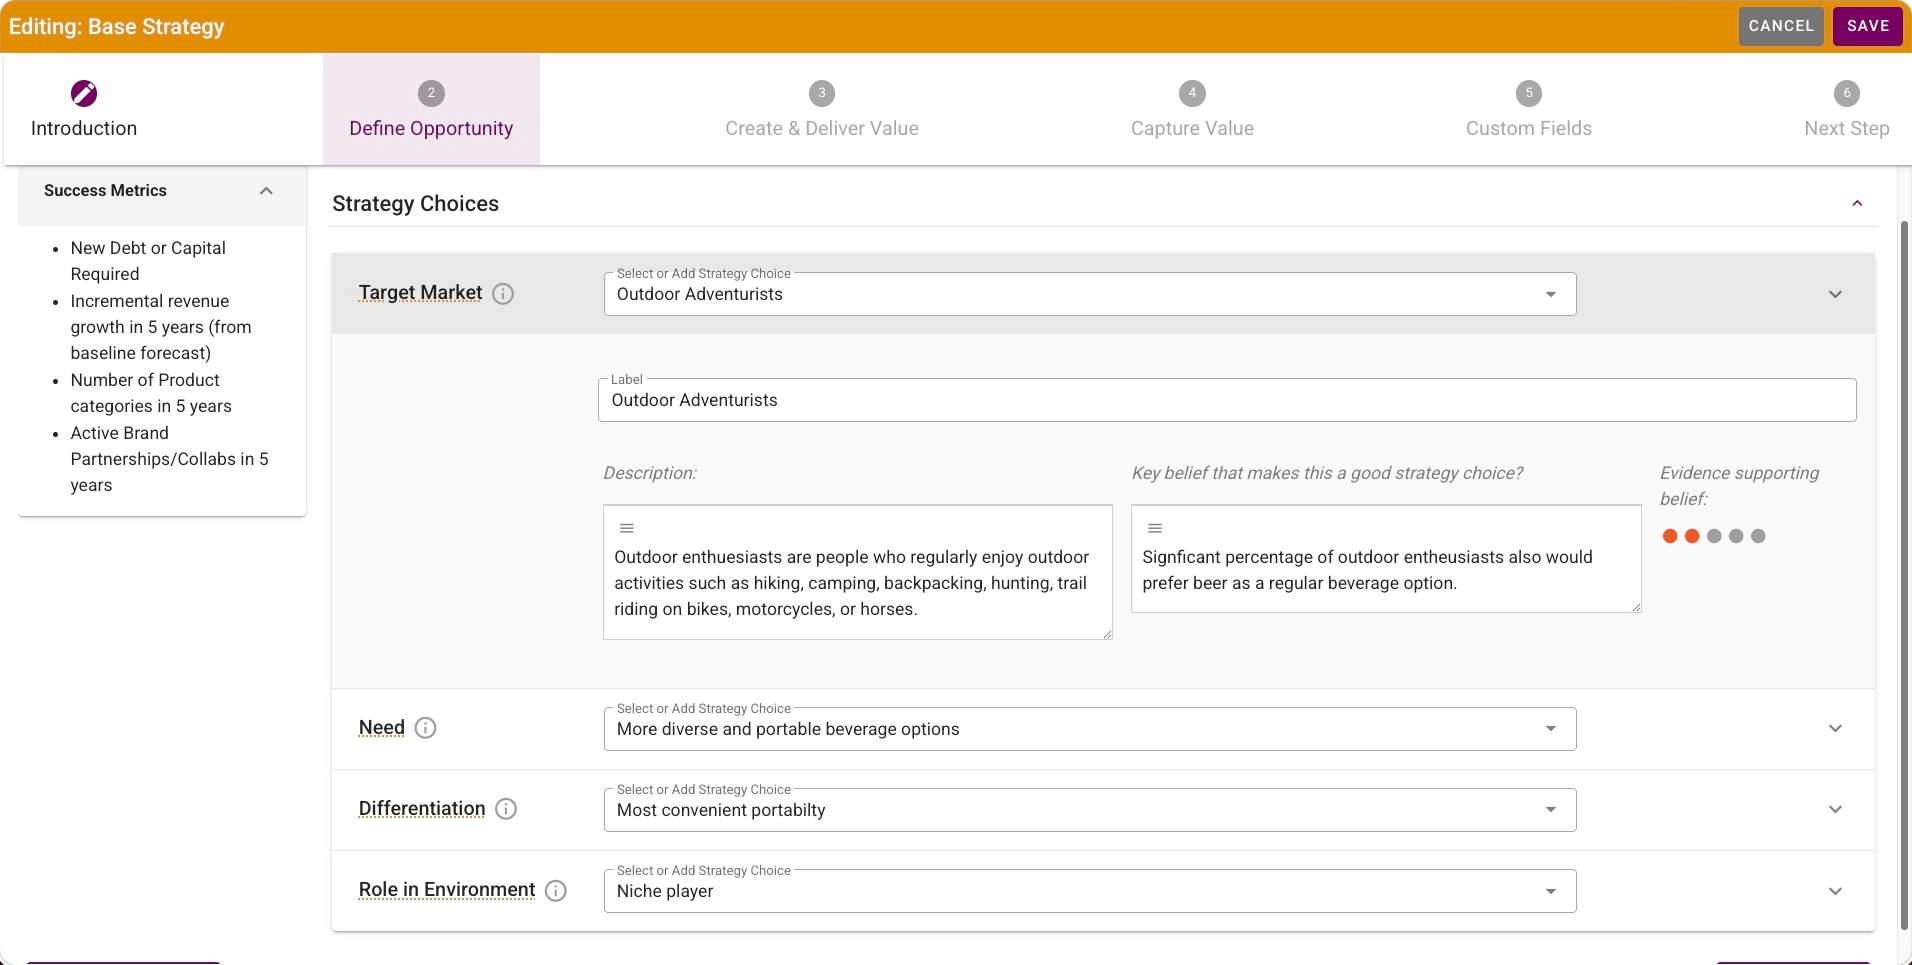Click into the Description text area
1912x965 pixels.
pos(858,572)
